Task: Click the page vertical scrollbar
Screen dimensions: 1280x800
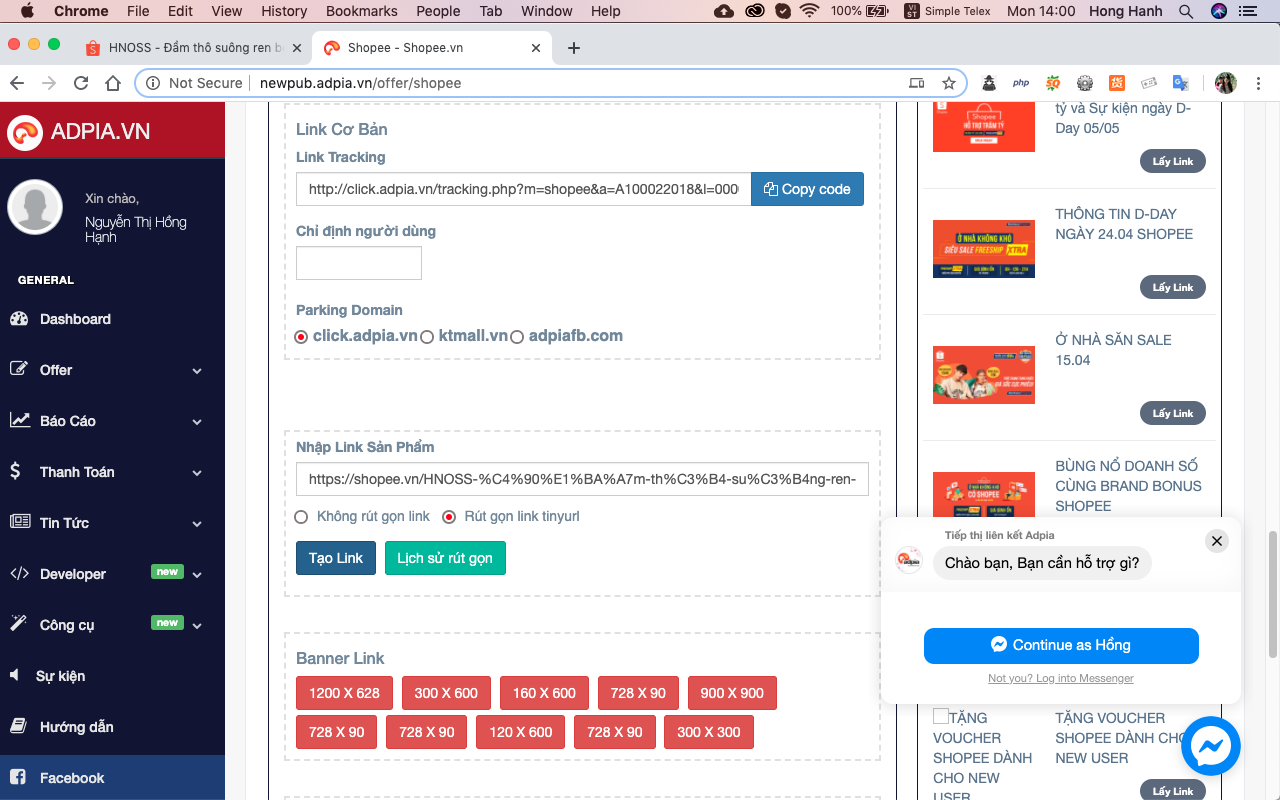Action: [x=1273, y=595]
